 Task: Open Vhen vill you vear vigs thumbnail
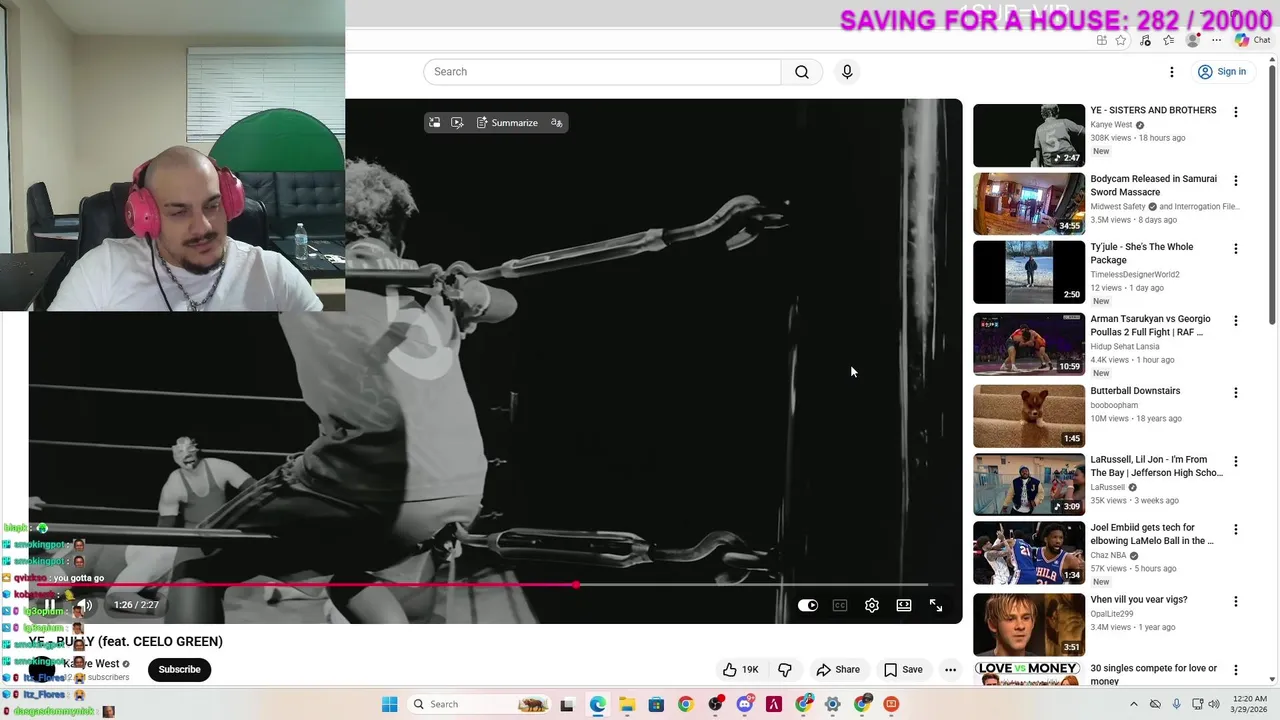click(1029, 625)
